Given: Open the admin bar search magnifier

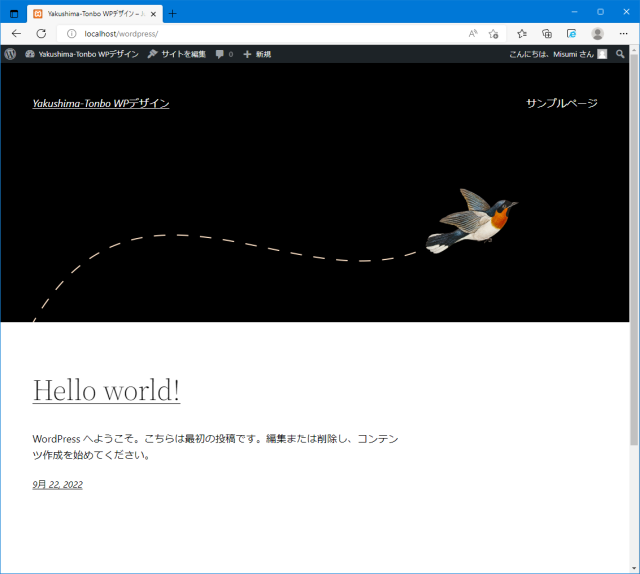Looking at the screenshot, I should 620,54.
